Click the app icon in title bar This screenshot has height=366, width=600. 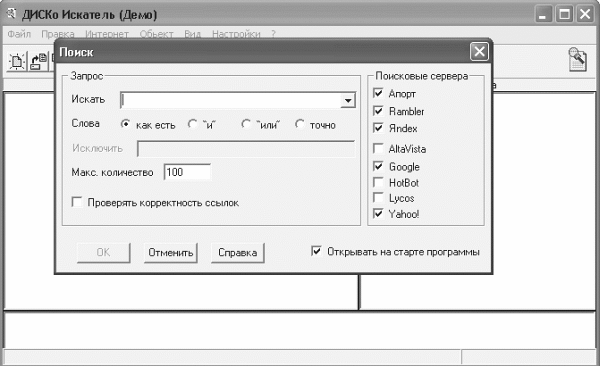coord(11,14)
